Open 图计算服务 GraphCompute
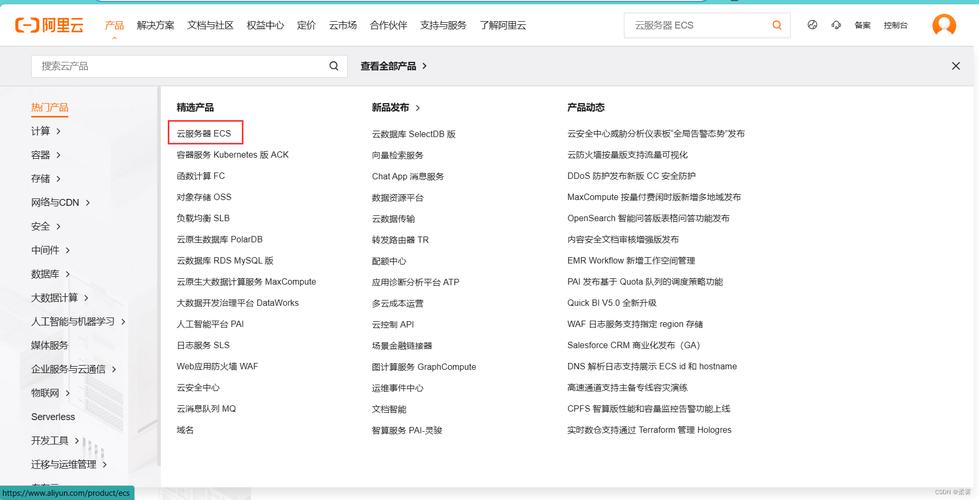 pyautogui.click(x=424, y=367)
